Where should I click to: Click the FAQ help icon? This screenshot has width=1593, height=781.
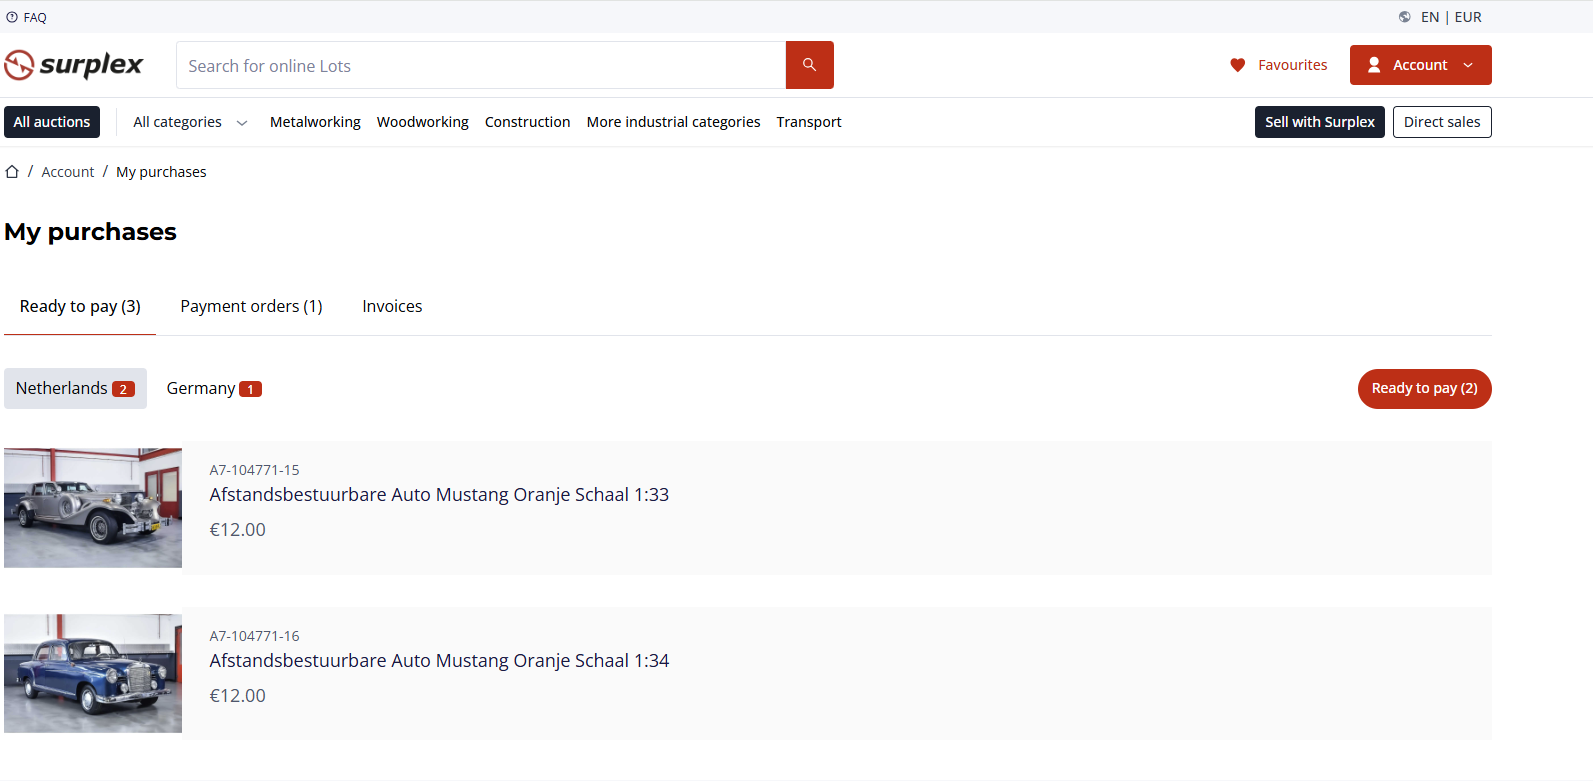12,17
